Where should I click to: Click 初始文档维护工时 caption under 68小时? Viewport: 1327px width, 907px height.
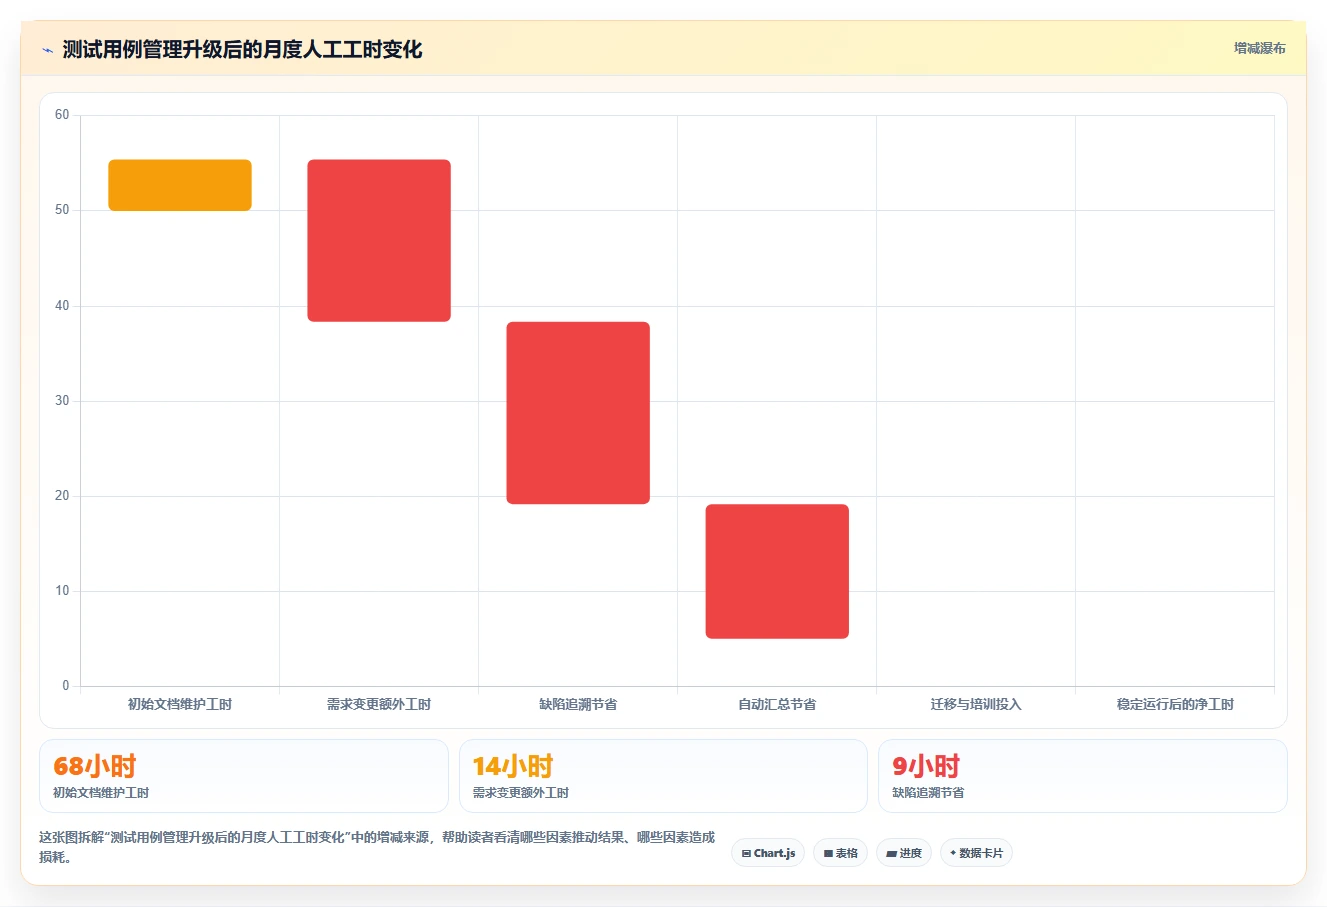[101, 793]
